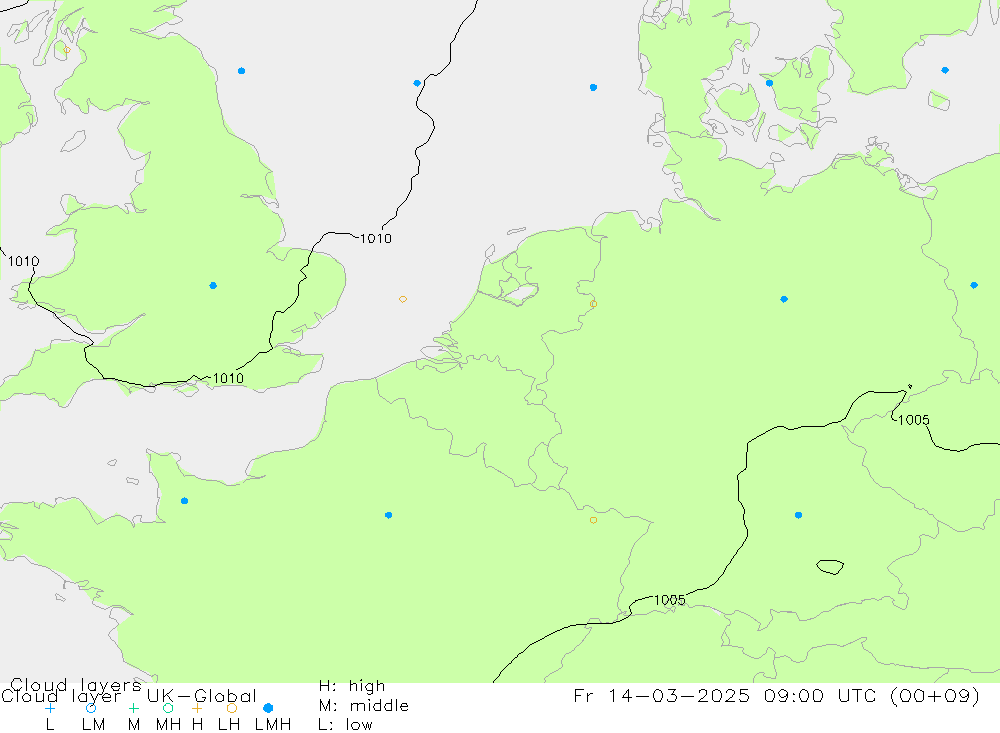Select the orange marker over northeastern France

coord(593,521)
